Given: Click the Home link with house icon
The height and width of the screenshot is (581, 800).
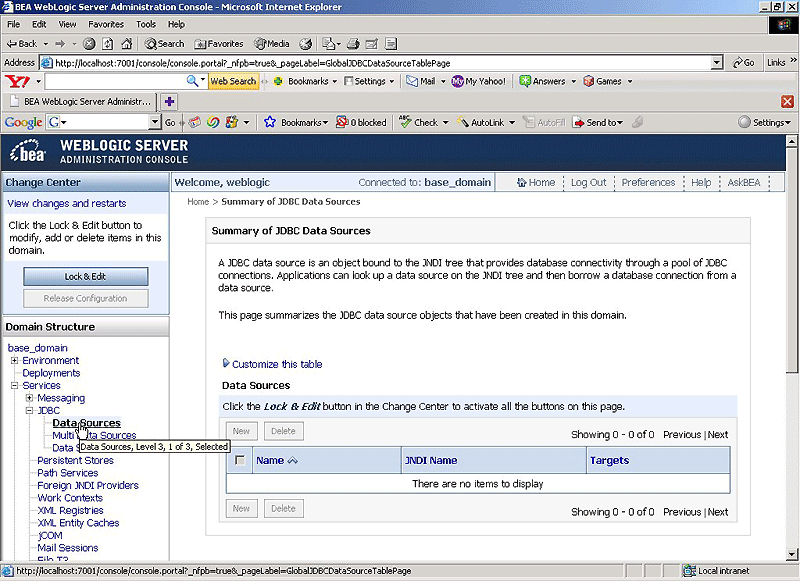Looking at the screenshot, I should 536,183.
